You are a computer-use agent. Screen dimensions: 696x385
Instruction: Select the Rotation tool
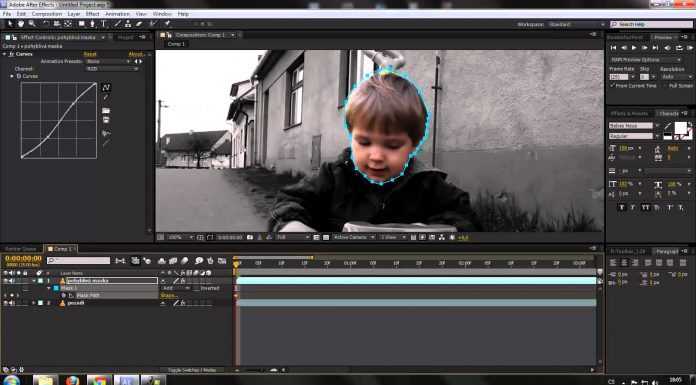coord(46,24)
